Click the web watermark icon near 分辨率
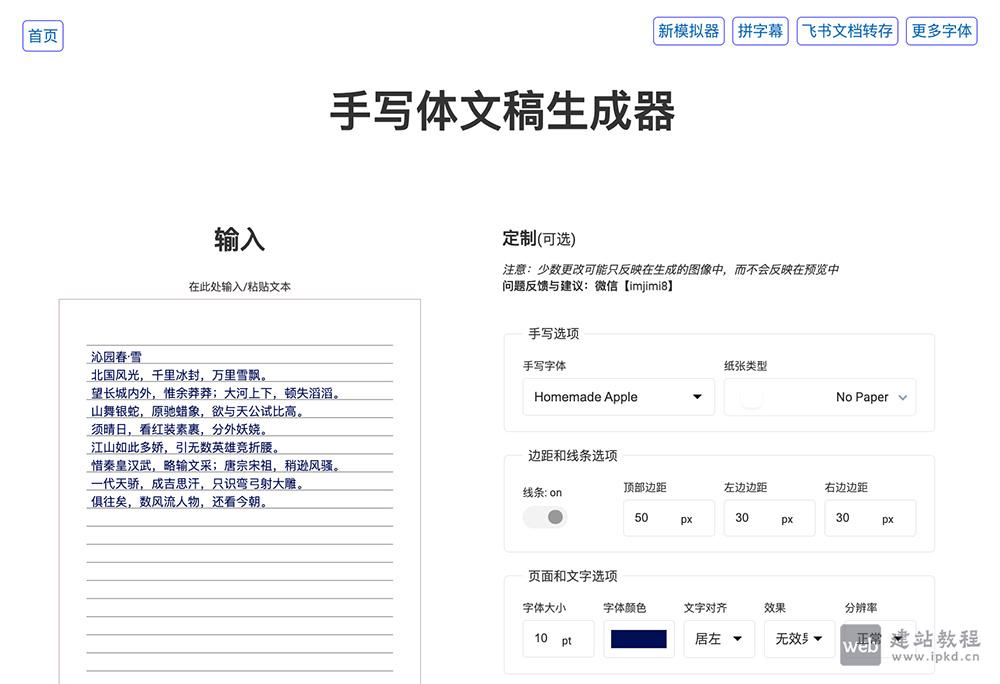Screen dimensions: 1000x684 (x=860, y=647)
